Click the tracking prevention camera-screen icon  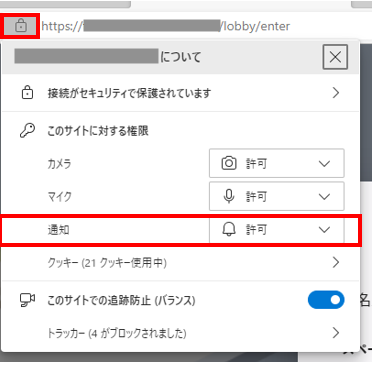tap(27, 300)
